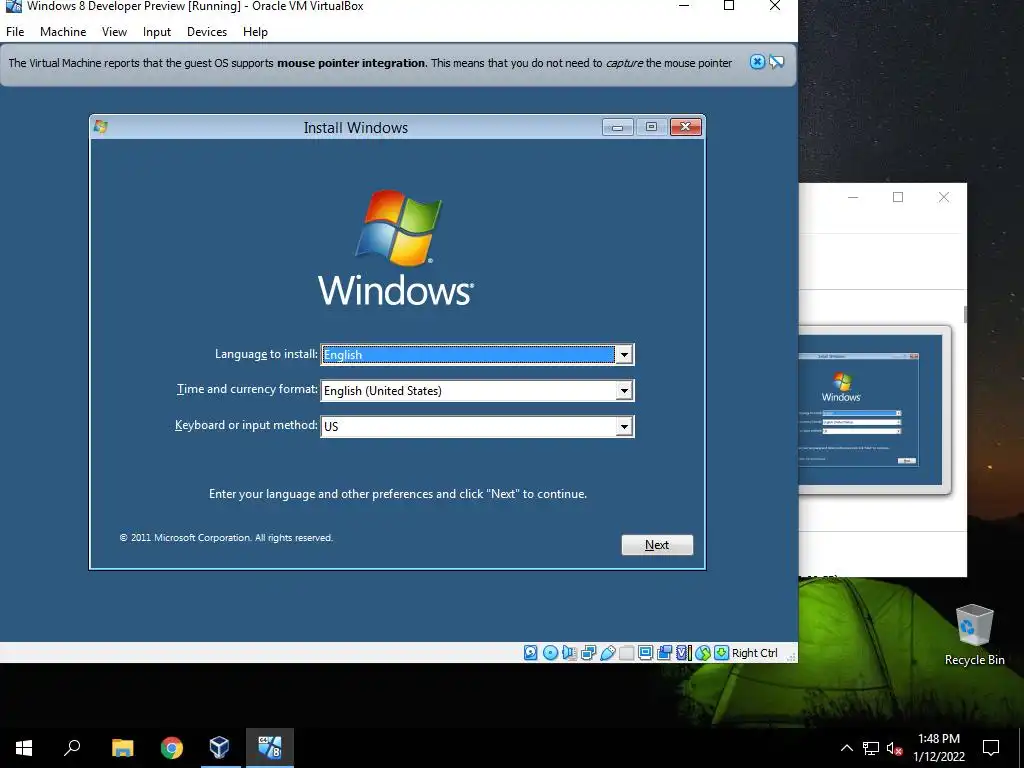Viewport: 1024px width, 768px height.
Task: Click the don't-show-again notification icon
Action: pos(776,62)
